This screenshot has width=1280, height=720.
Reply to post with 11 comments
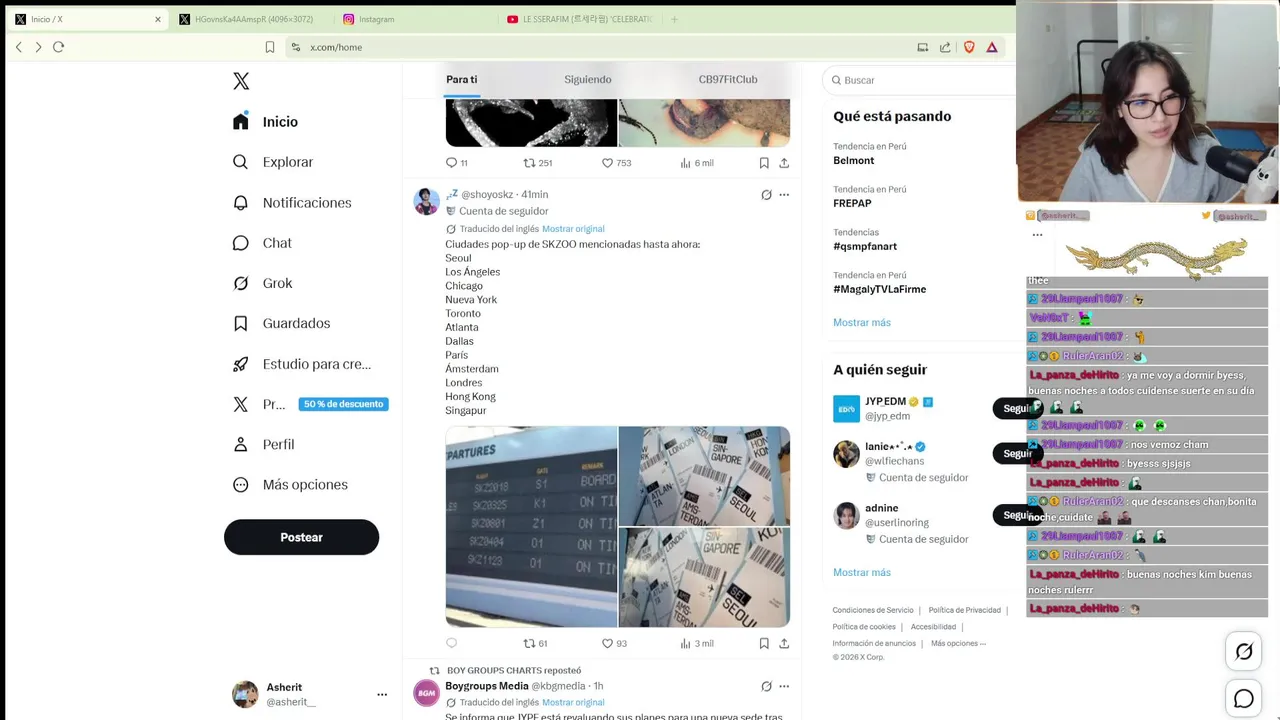point(456,163)
